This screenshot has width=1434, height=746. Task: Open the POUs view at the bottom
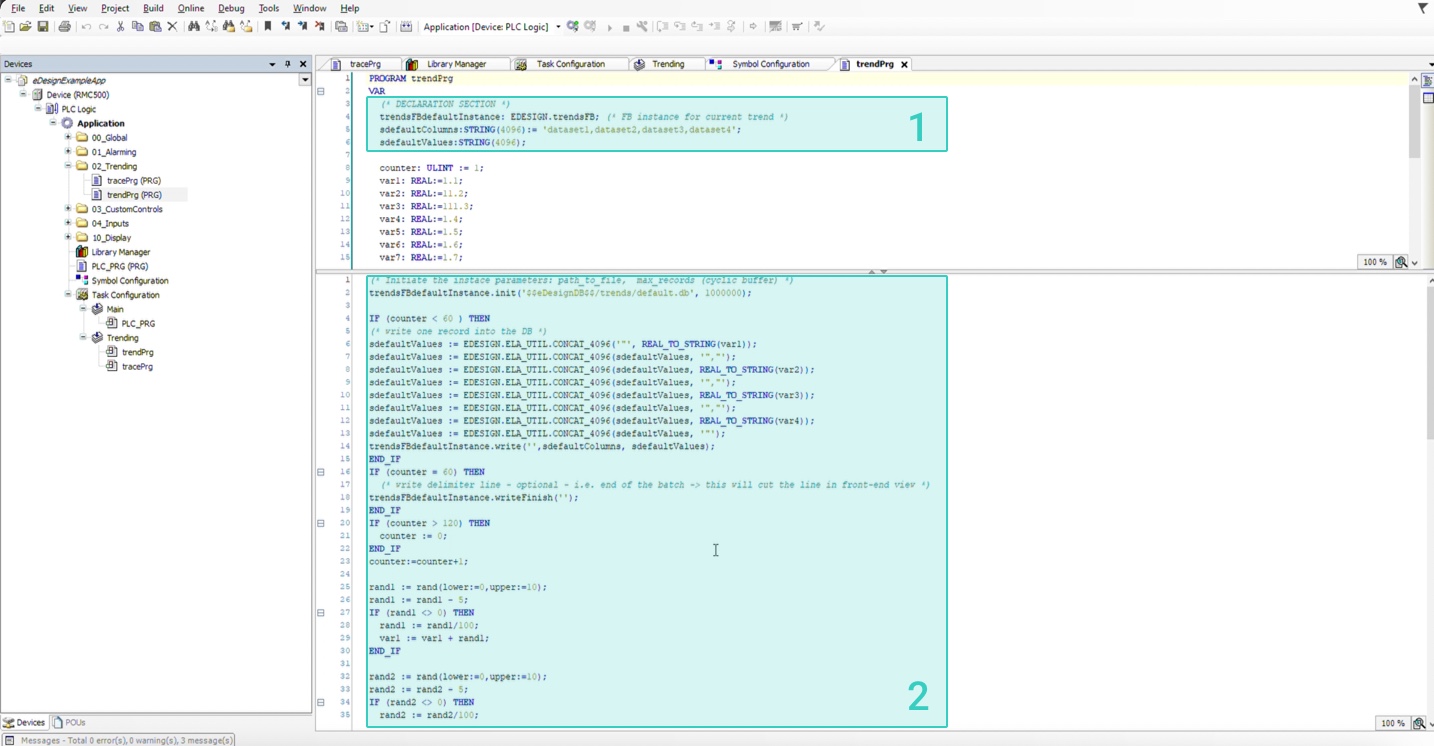coord(70,722)
